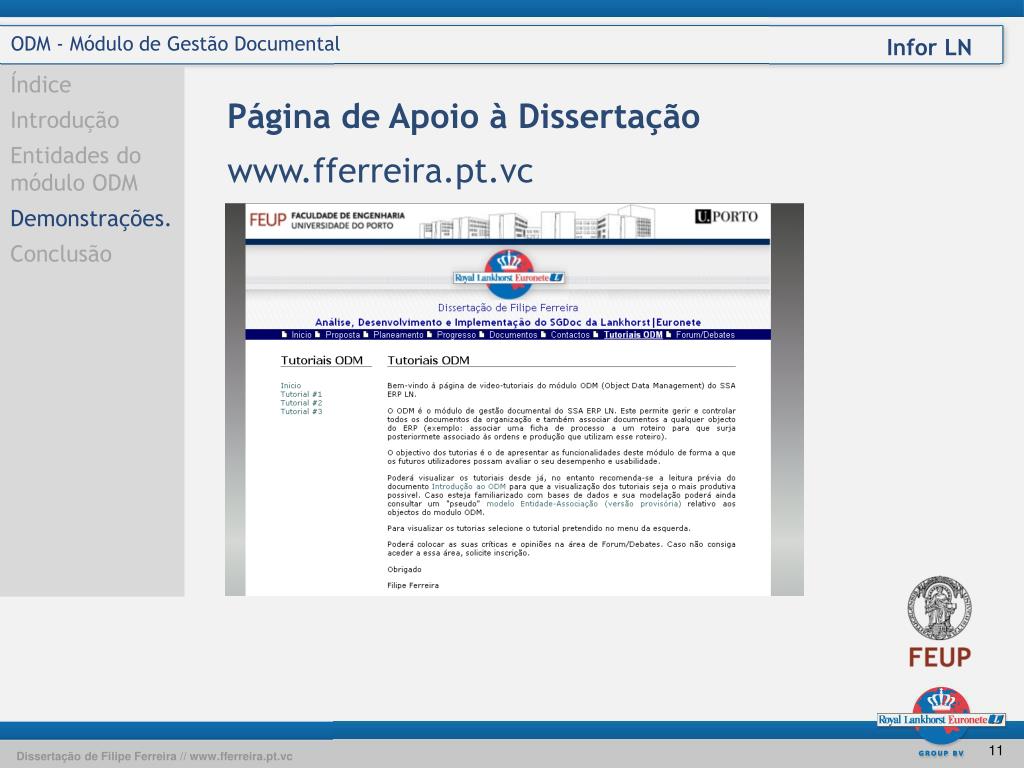Select Entidades do módulo ODM section
1024x768 pixels.
pyautogui.click(x=76, y=169)
